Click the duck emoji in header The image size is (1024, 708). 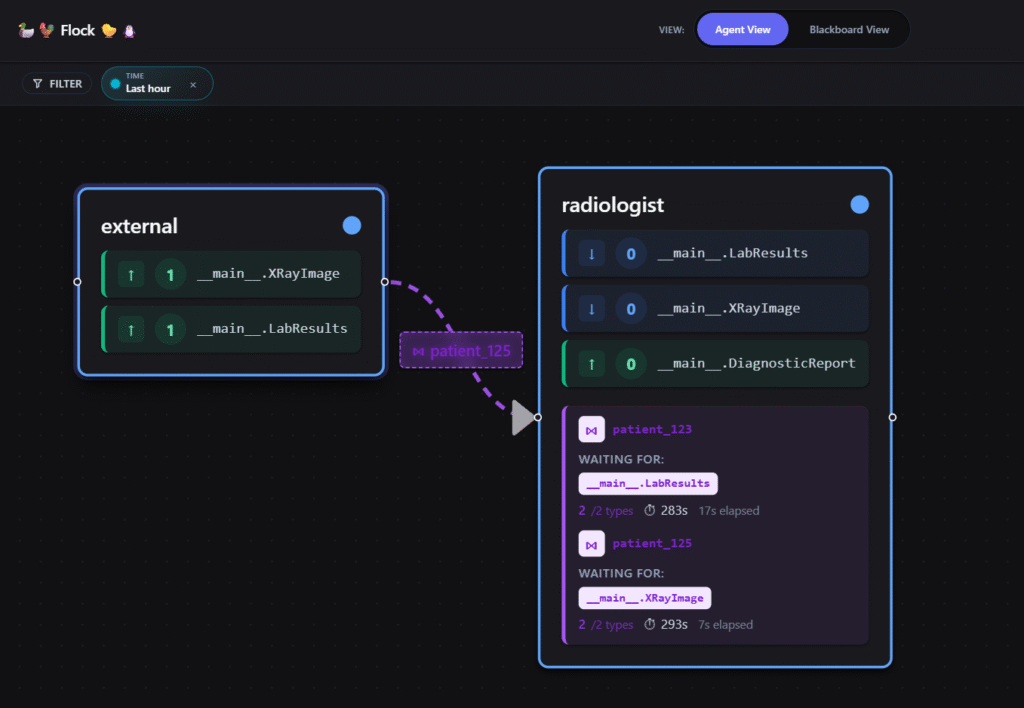click(x=26, y=30)
